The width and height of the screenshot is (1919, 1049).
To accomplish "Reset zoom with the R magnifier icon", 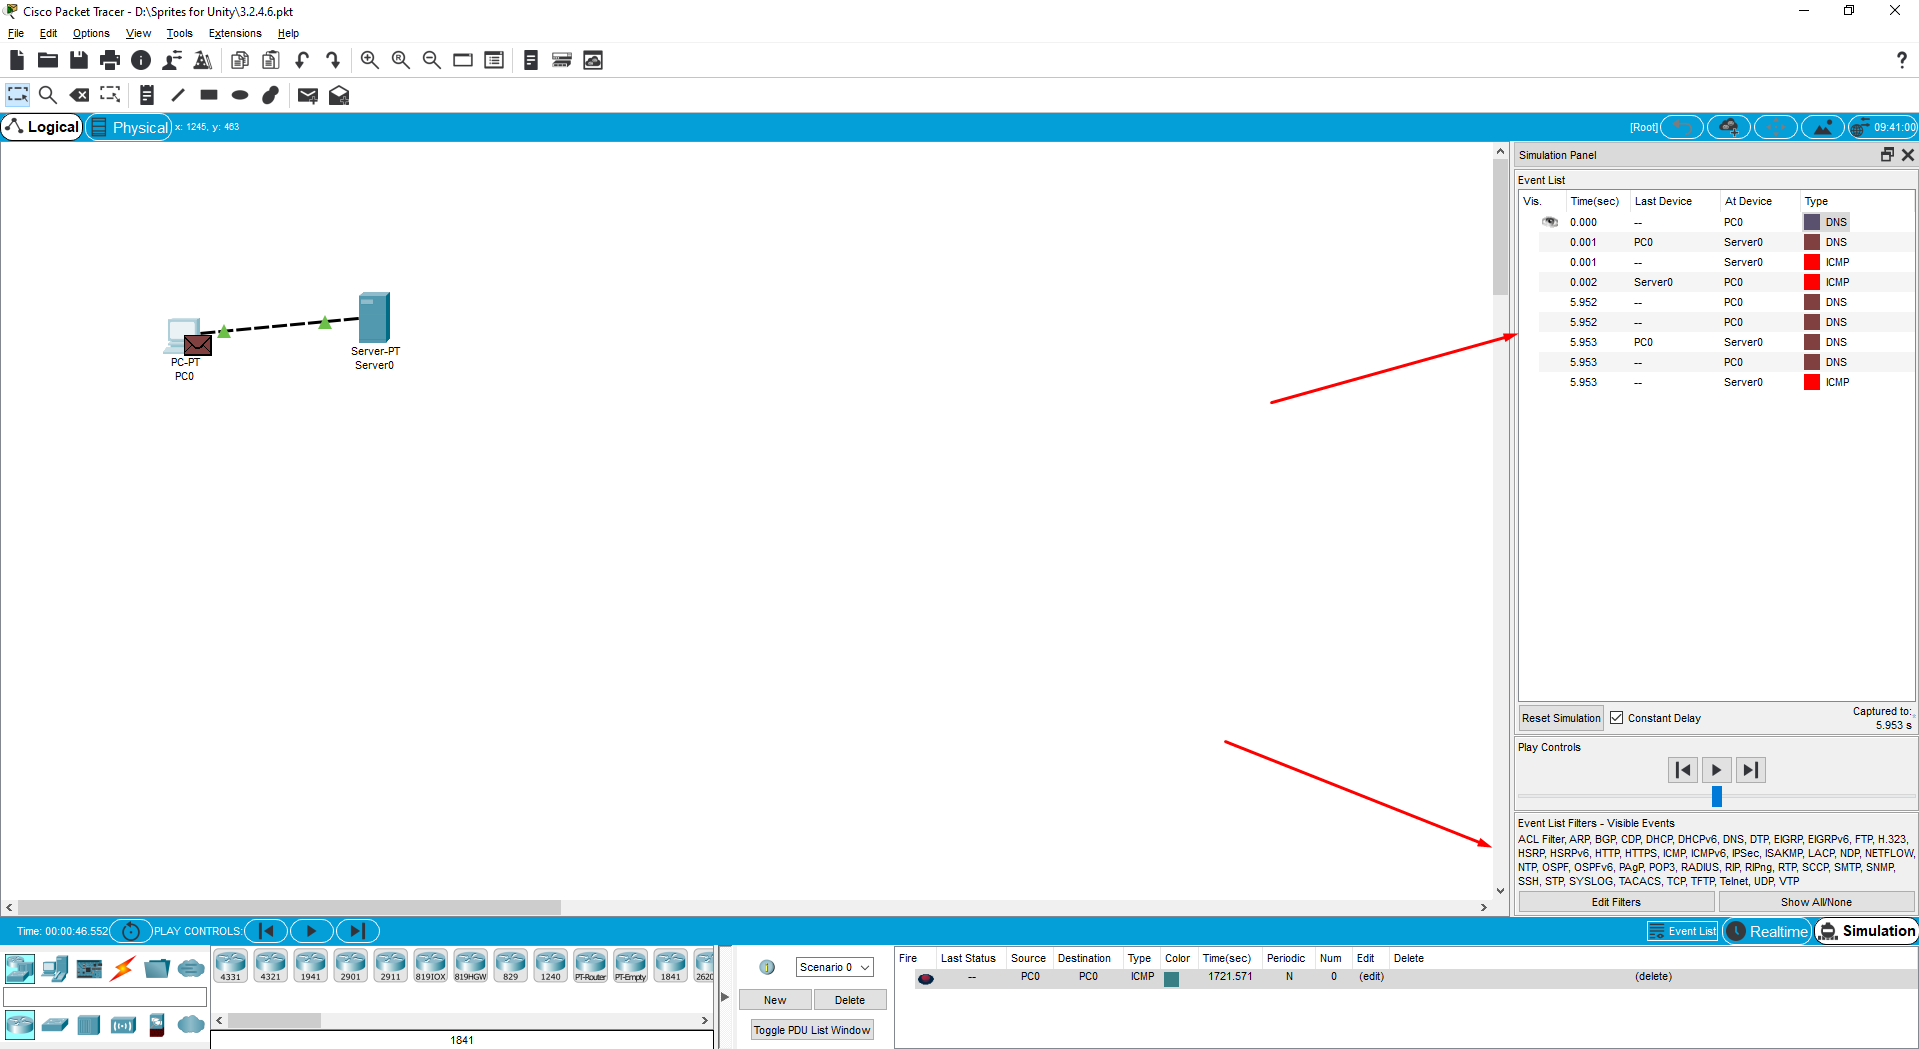I will pyautogui.click(x=400, y=60).
